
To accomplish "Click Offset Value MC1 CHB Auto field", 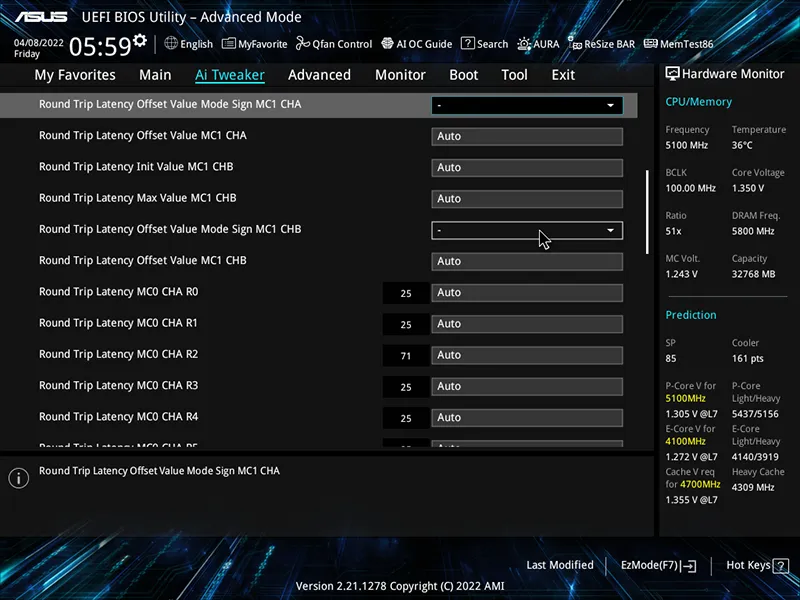I will tap(527, 261).
